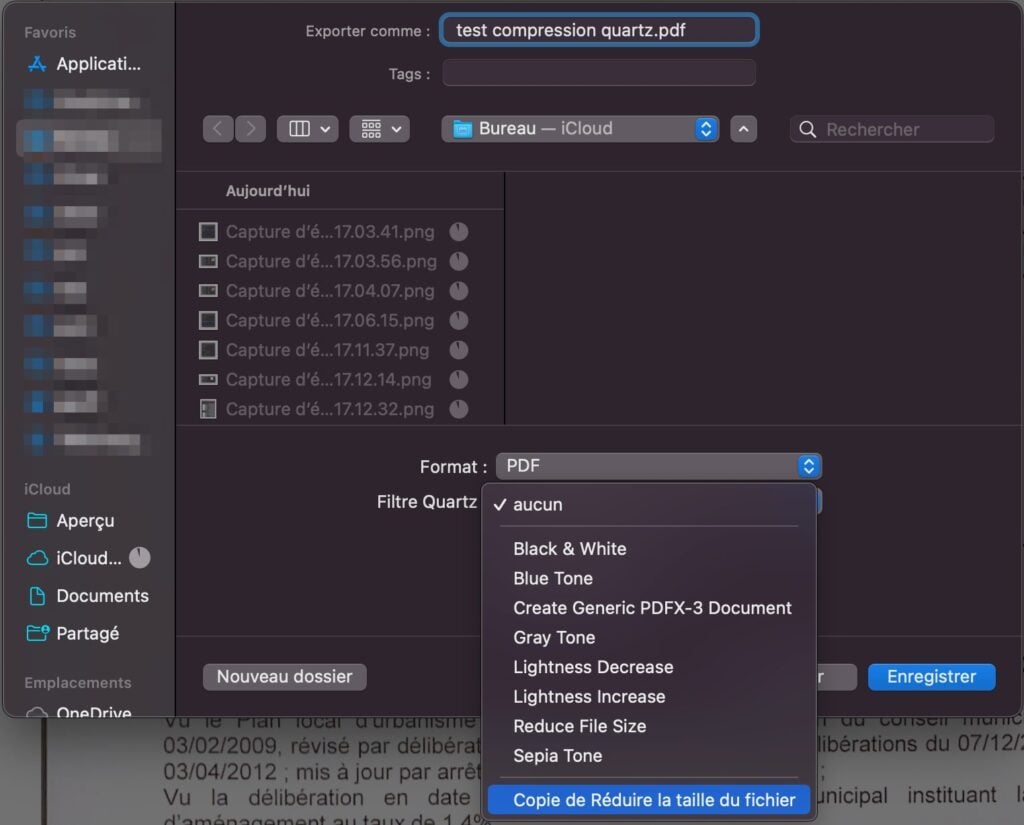The width and height of the screenshot is (1024, 825).
Task: Open Applications in the Favoris sidebar
Action: pos(84,64)
